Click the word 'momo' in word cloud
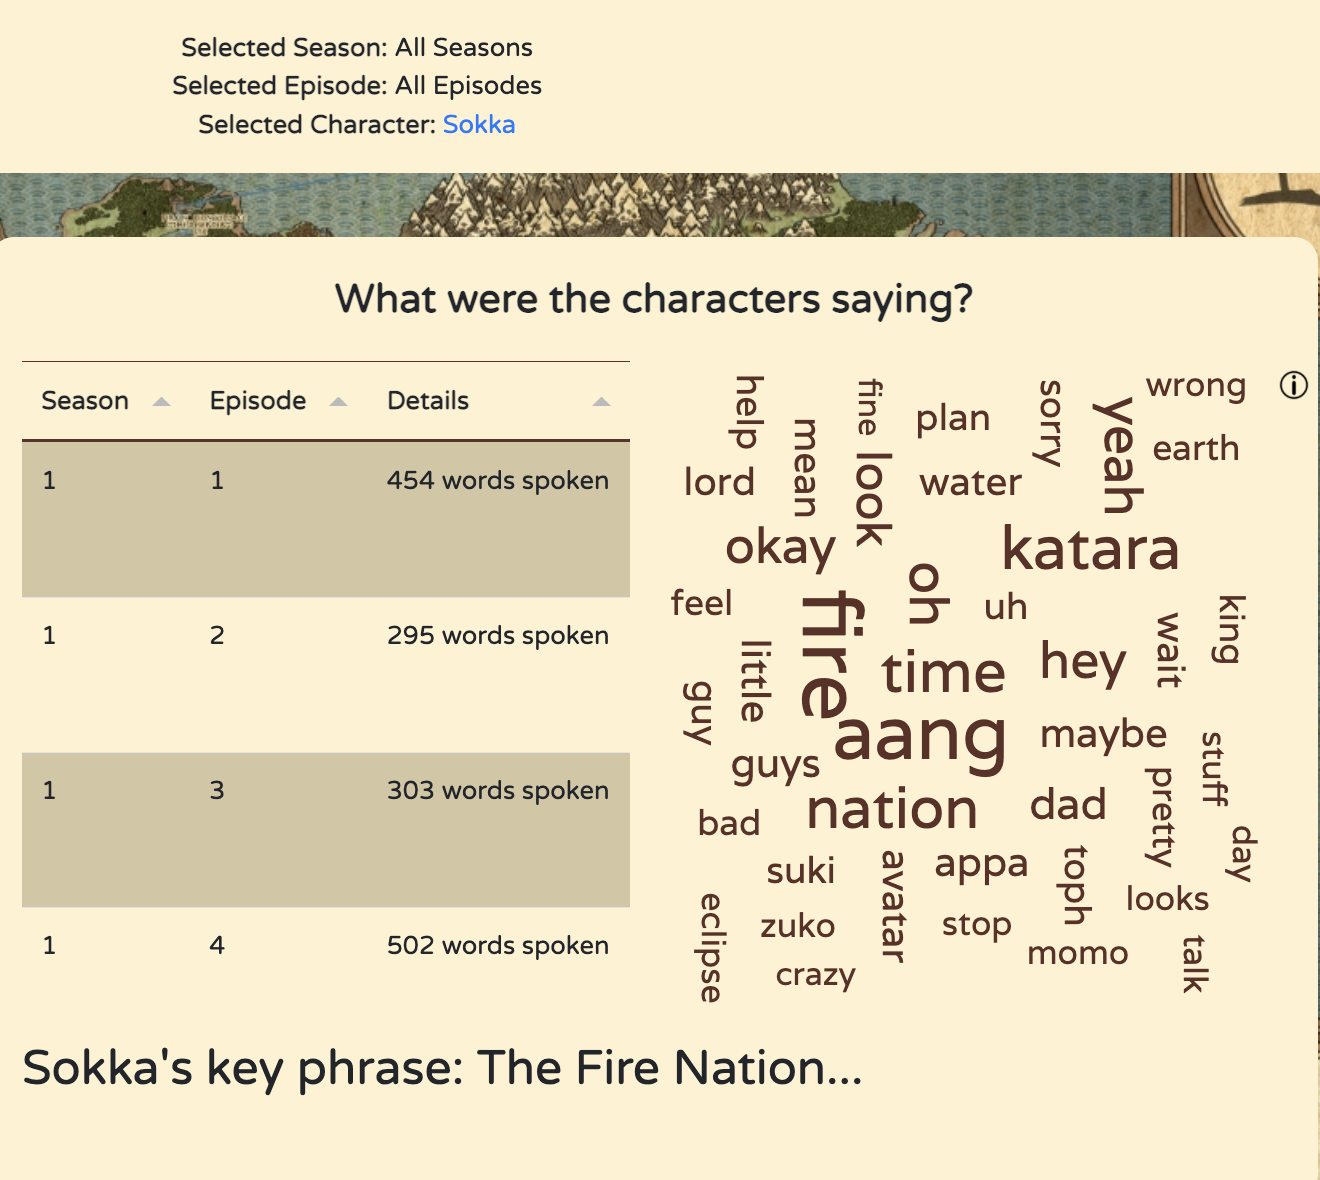 coord(1077,954)
